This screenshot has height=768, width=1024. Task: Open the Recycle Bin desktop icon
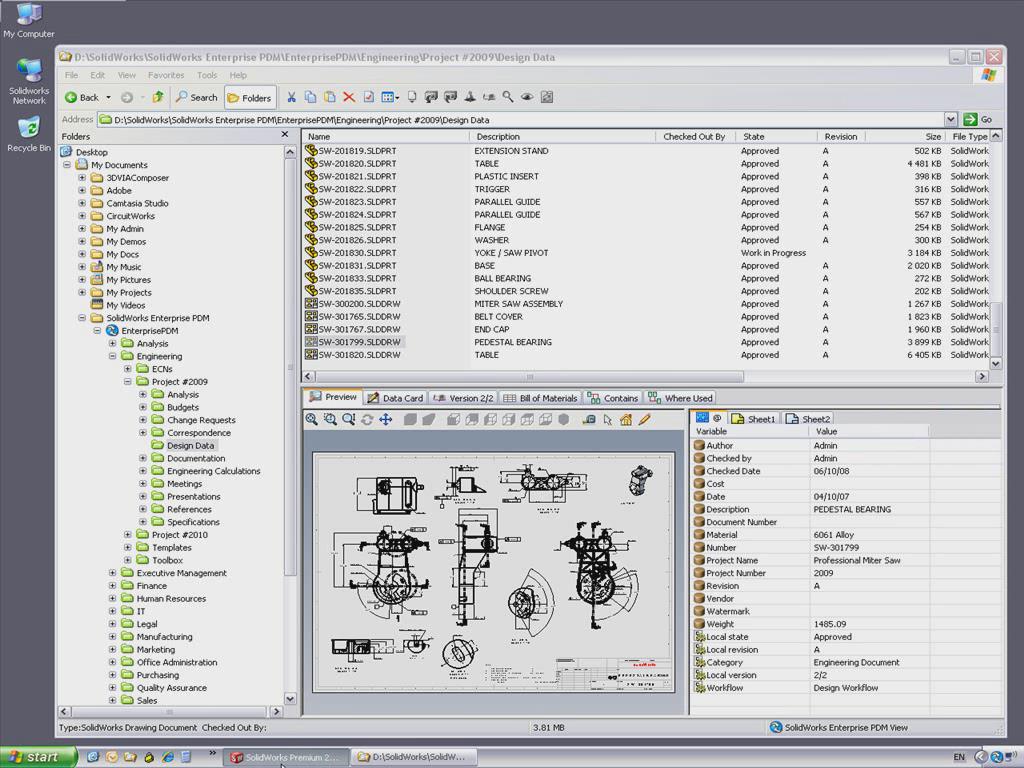tap(29, 135)
